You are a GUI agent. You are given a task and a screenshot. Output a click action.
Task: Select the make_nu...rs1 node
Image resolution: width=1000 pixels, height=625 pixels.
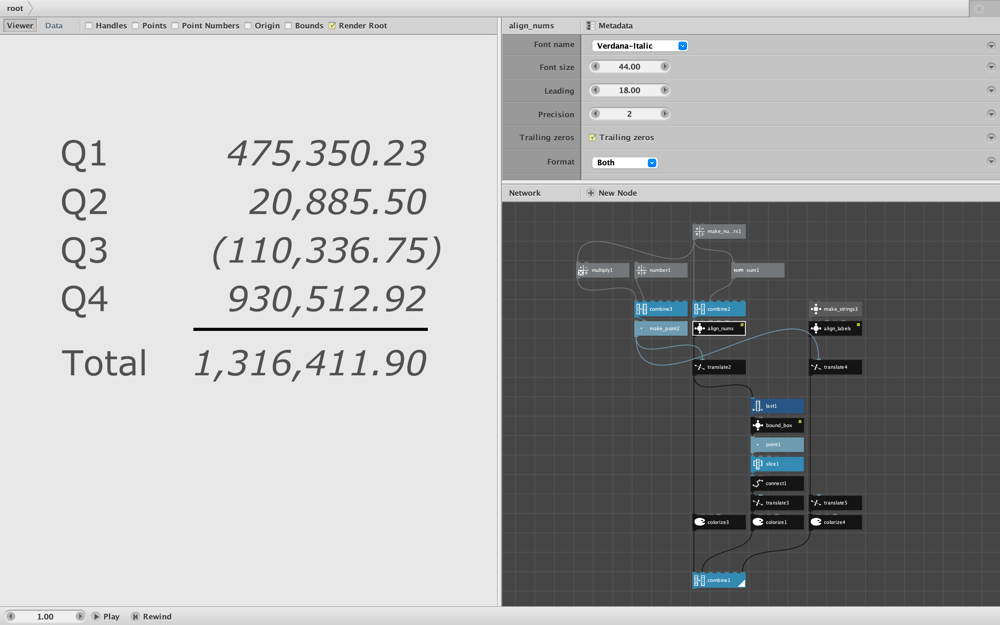[719, 232]
